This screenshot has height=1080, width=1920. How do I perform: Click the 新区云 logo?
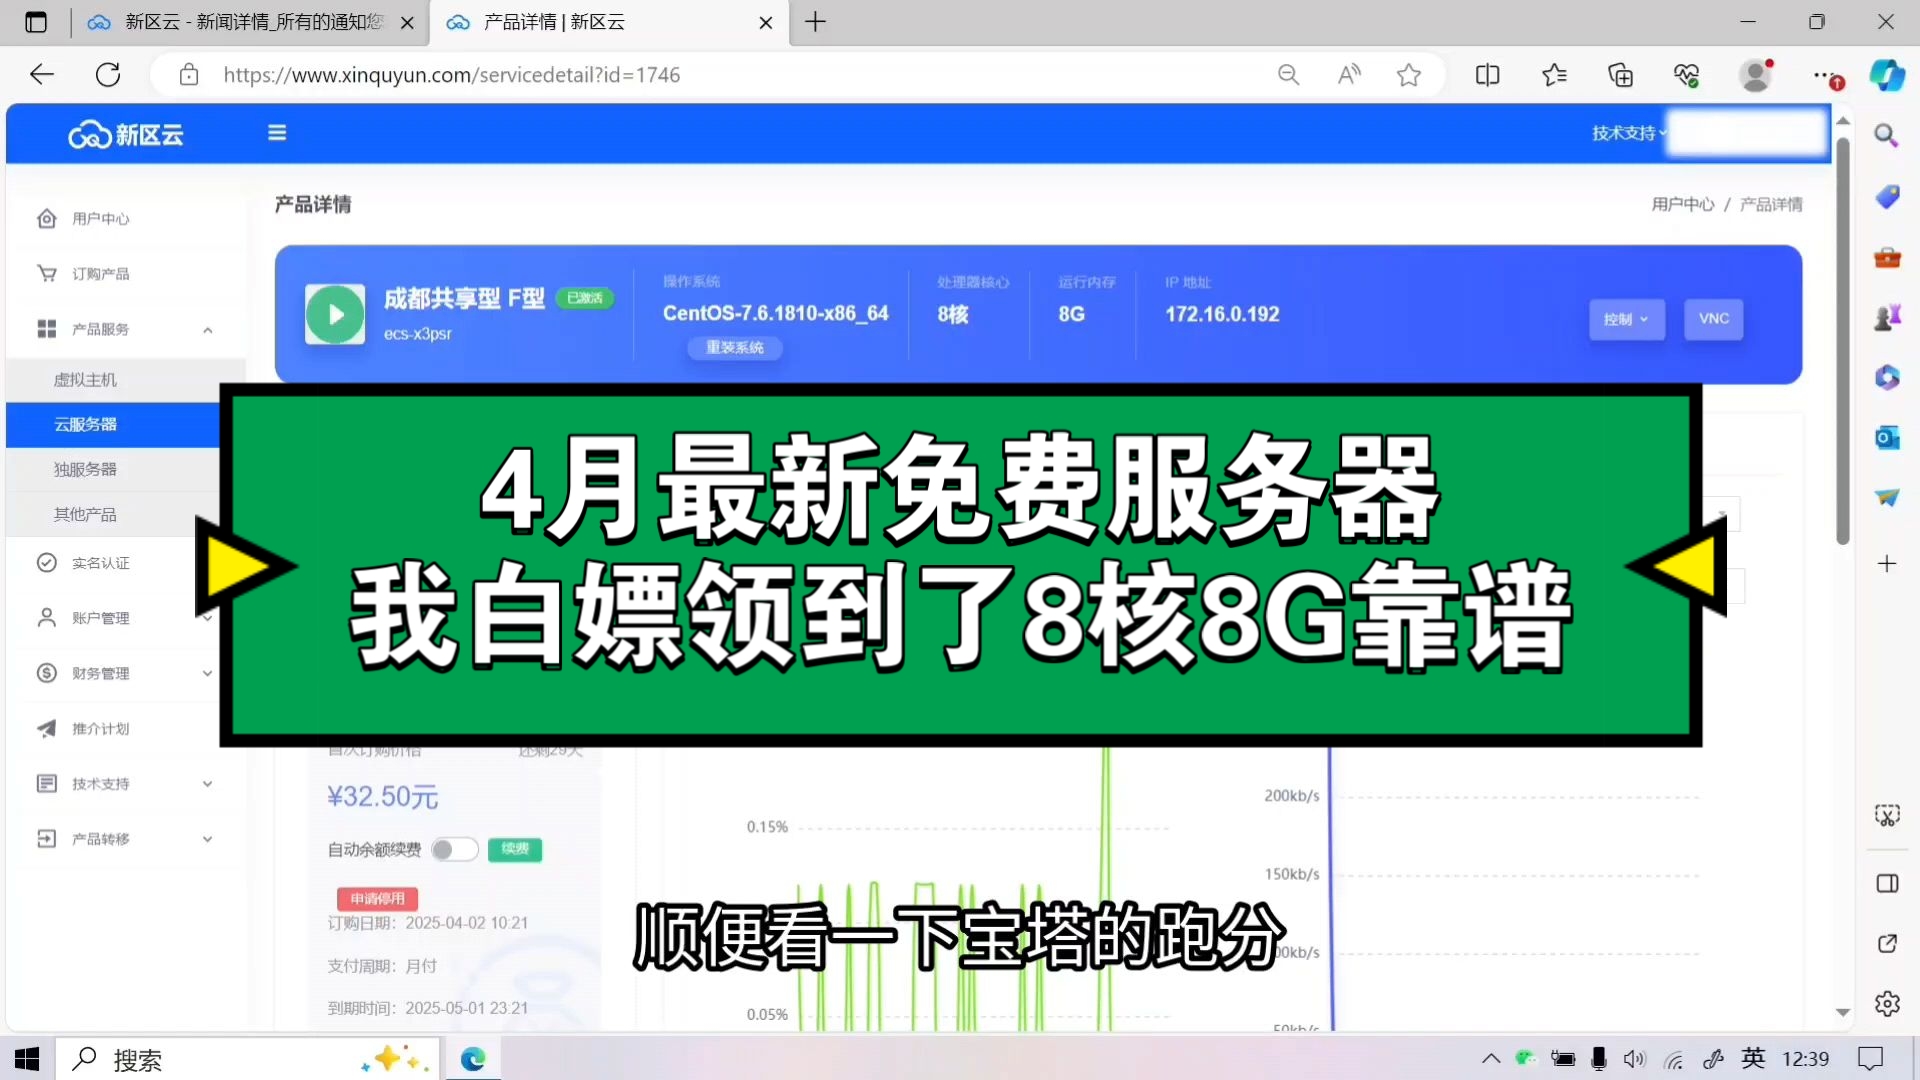(x=125, y=134)
